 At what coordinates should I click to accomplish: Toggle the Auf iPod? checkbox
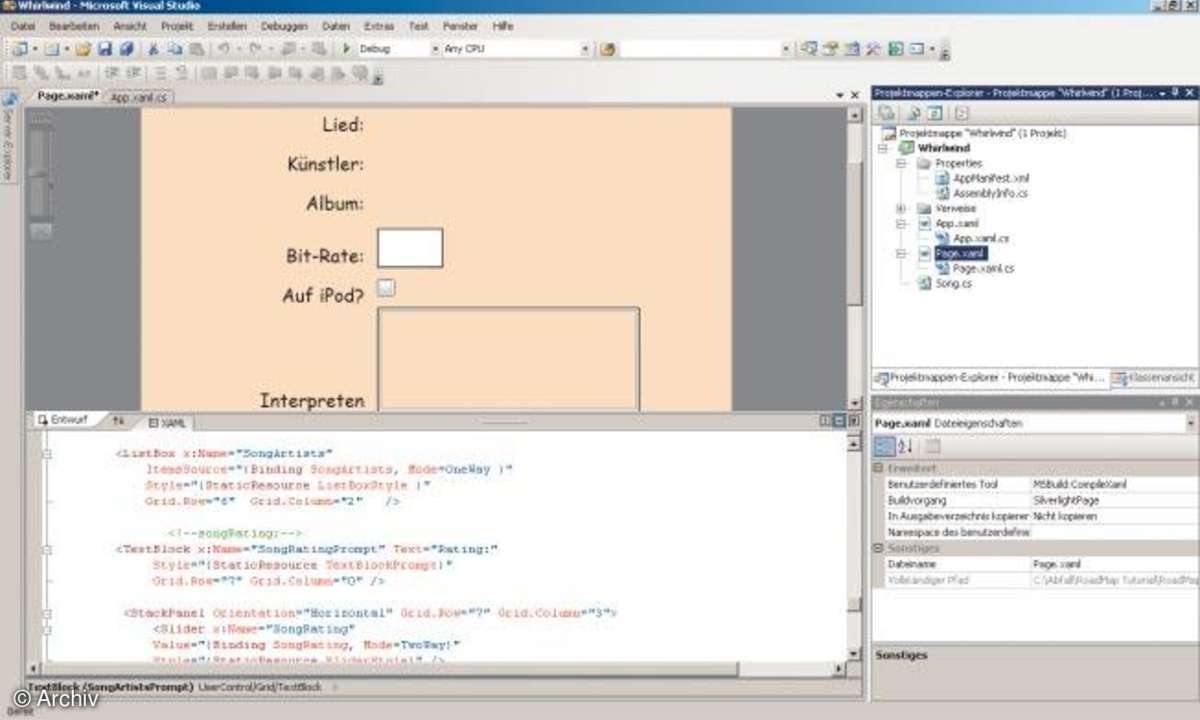386,288
